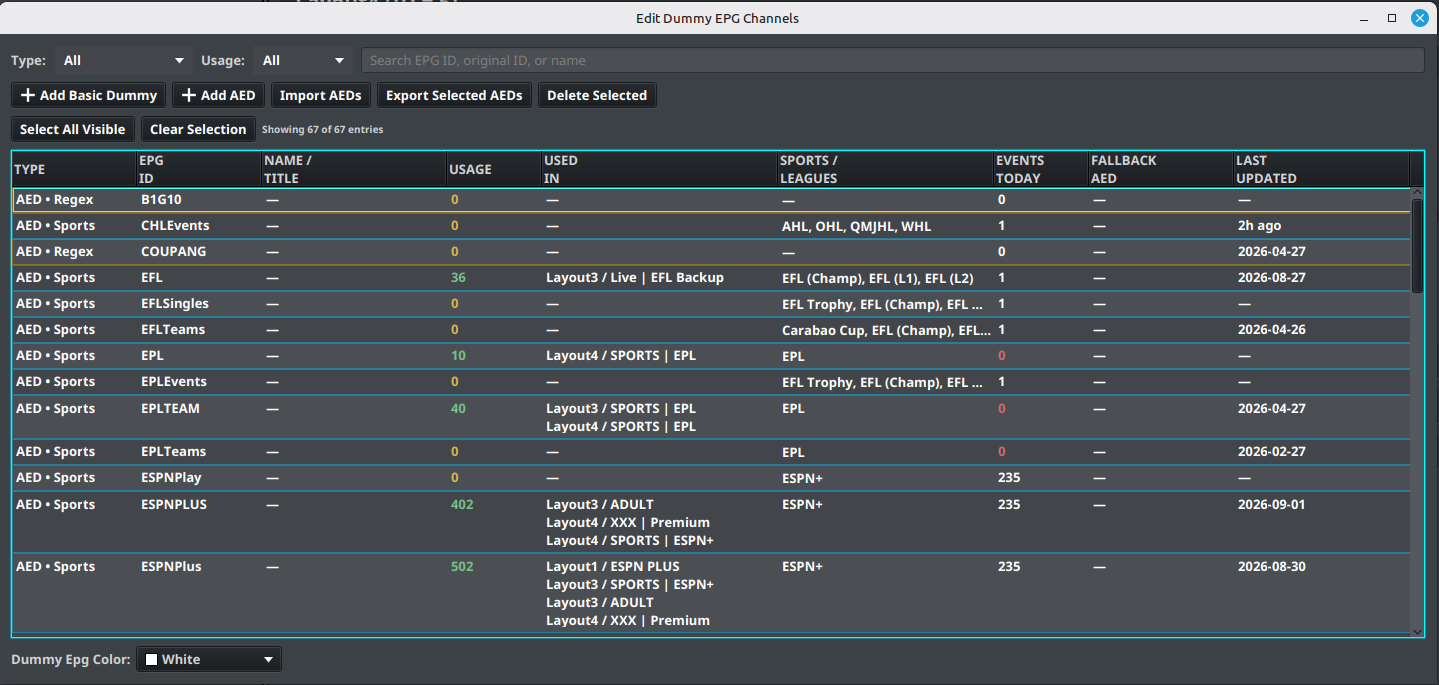The height and width of the screenshot is (685, 1439).
Task: Select the ESPNPLUS row
Action: point(711,522)
